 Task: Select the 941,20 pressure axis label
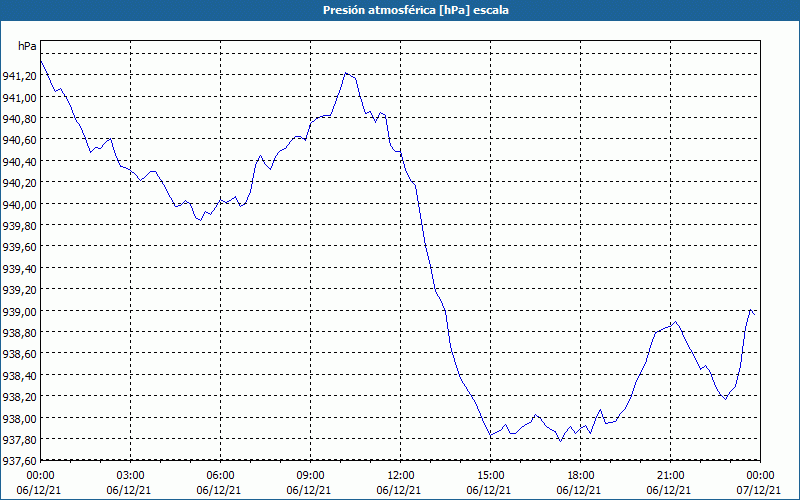[19, 76]
